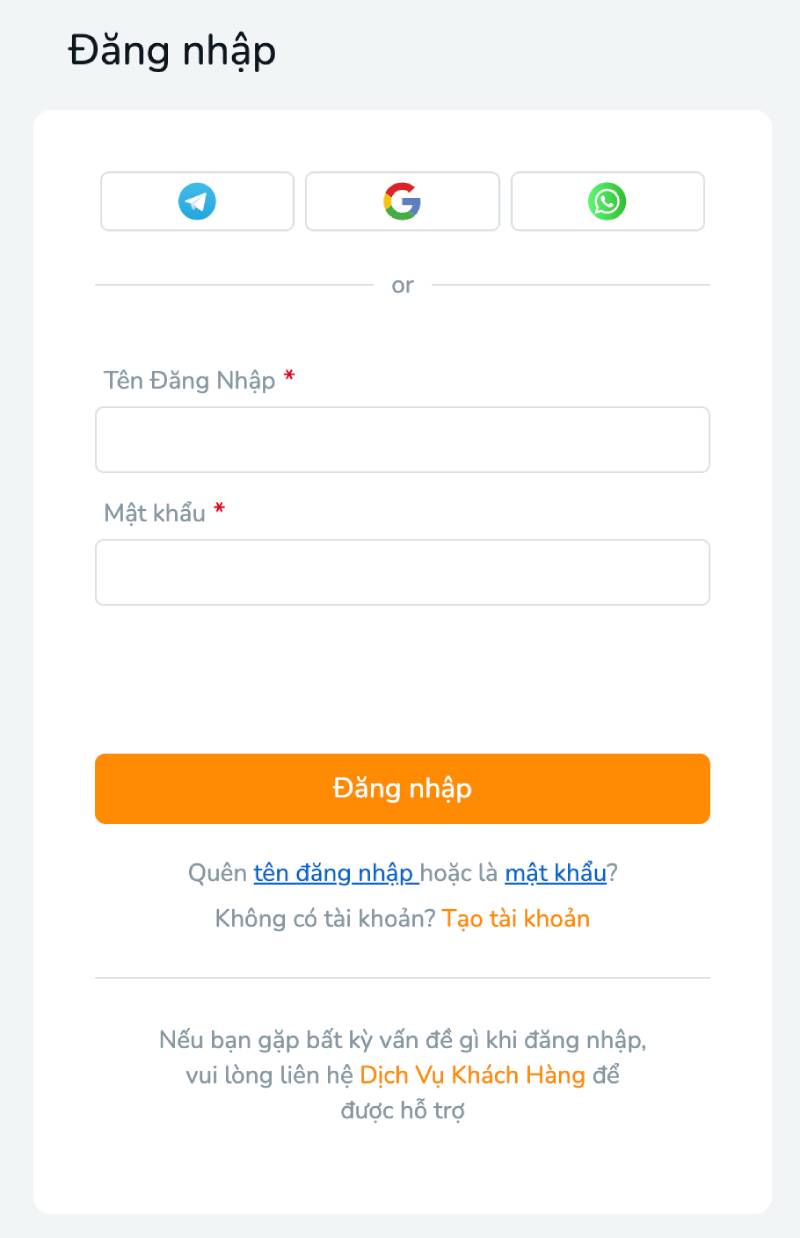
Task: Follow the mật khẩu reset link
Action: (x=554, y=872)
